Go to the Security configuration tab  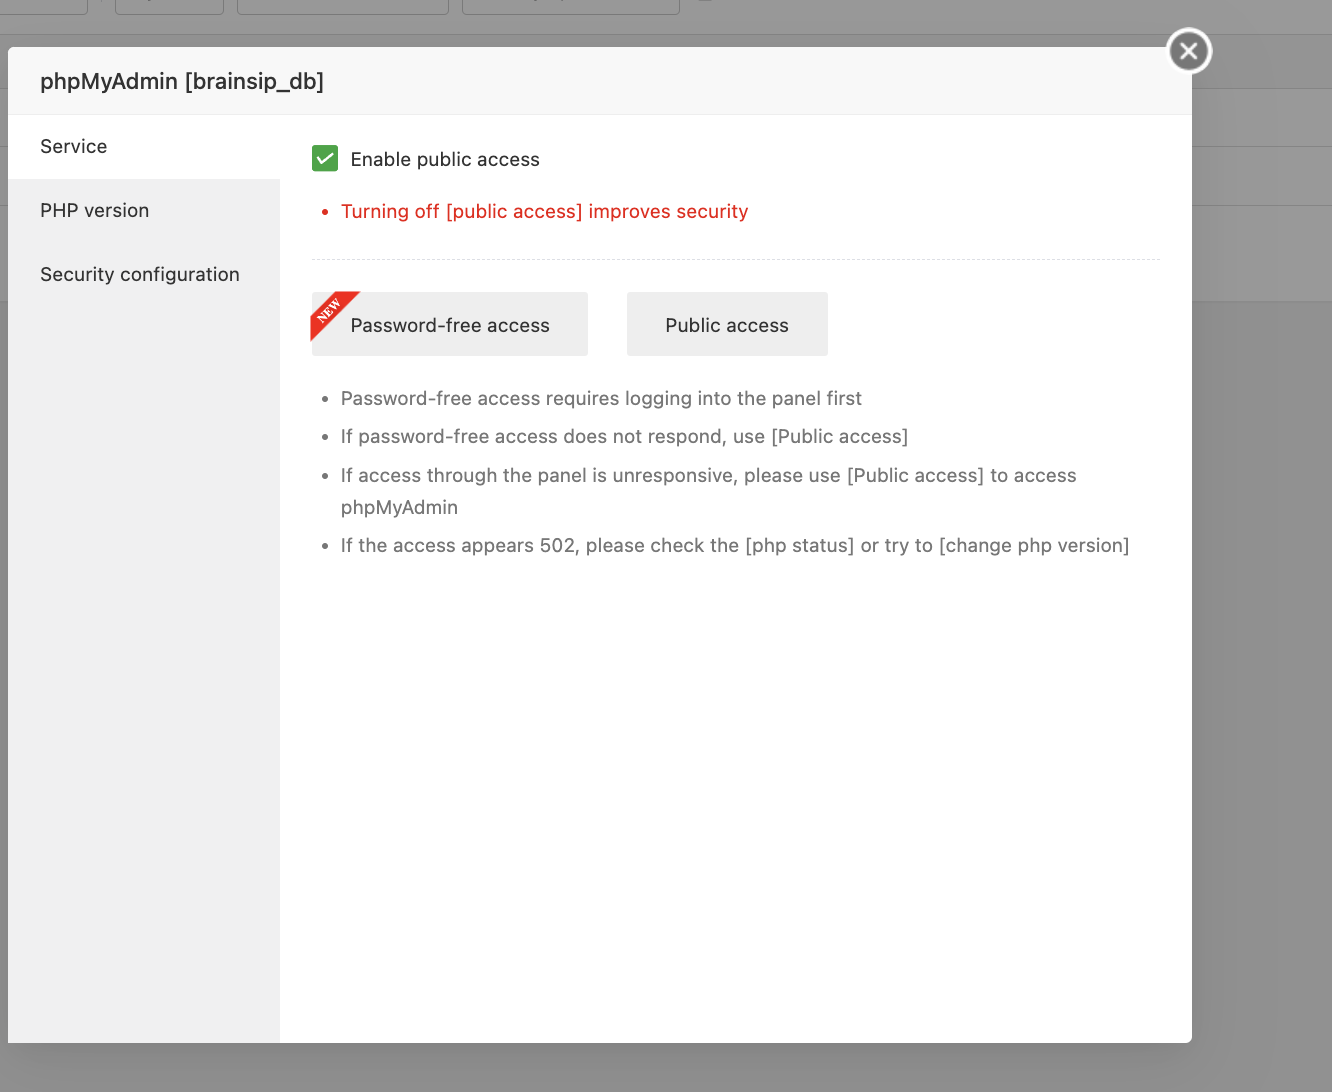pos(140,275)
